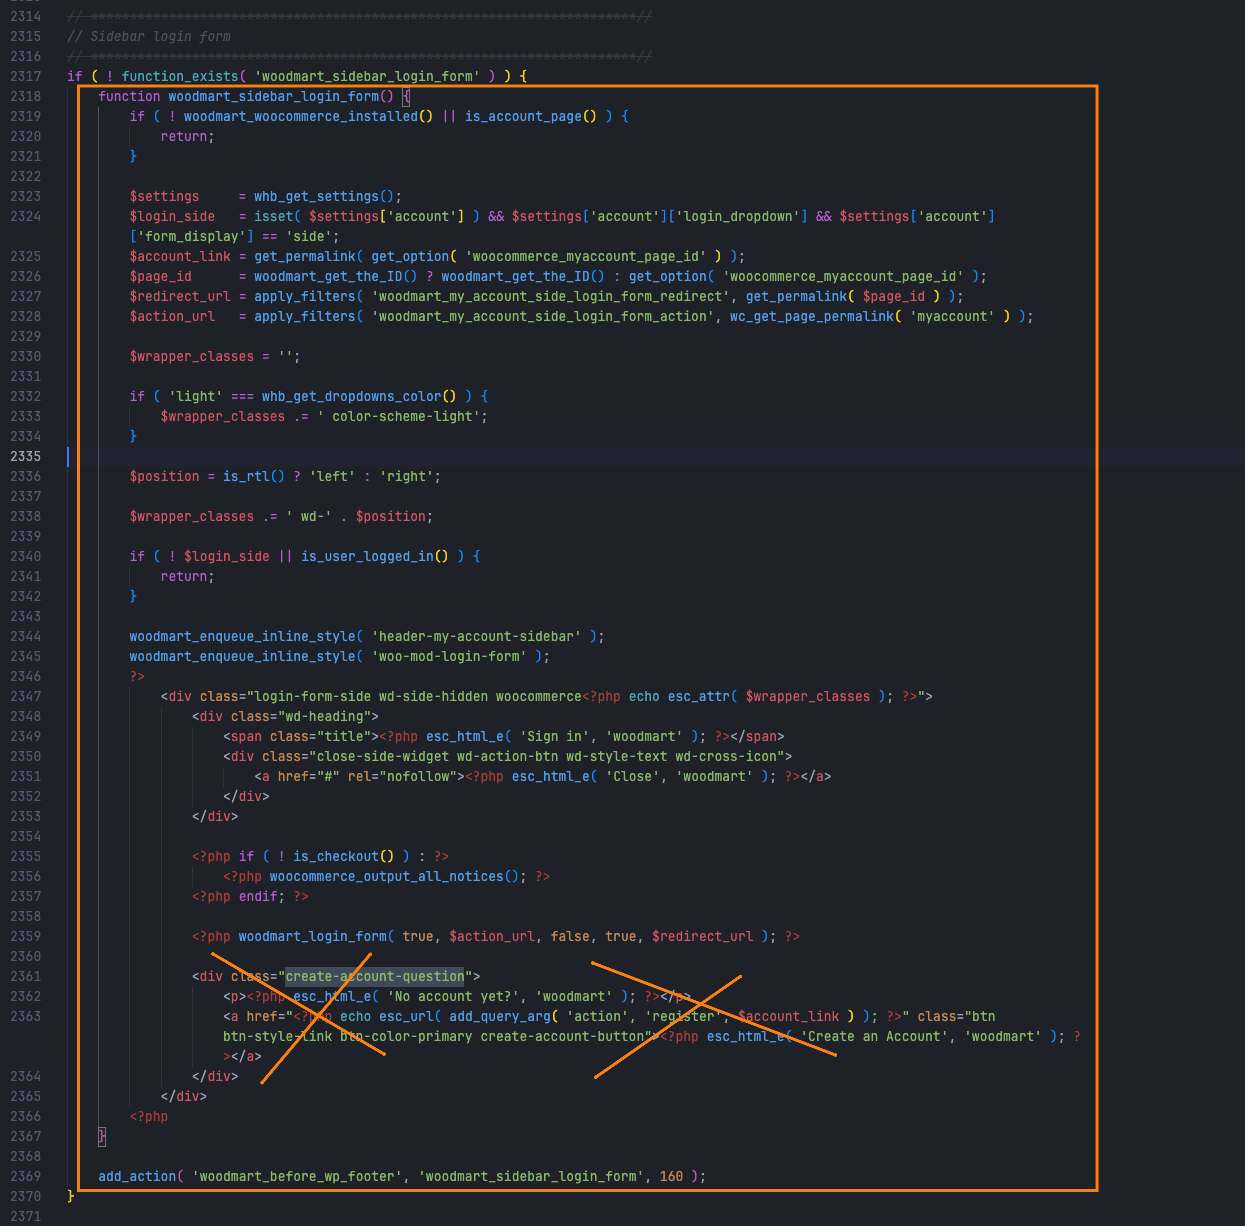Viewport: 1245px width, 1226px height.
Task: Click the 'add_query_arg' call
Action: [500, 1016]
